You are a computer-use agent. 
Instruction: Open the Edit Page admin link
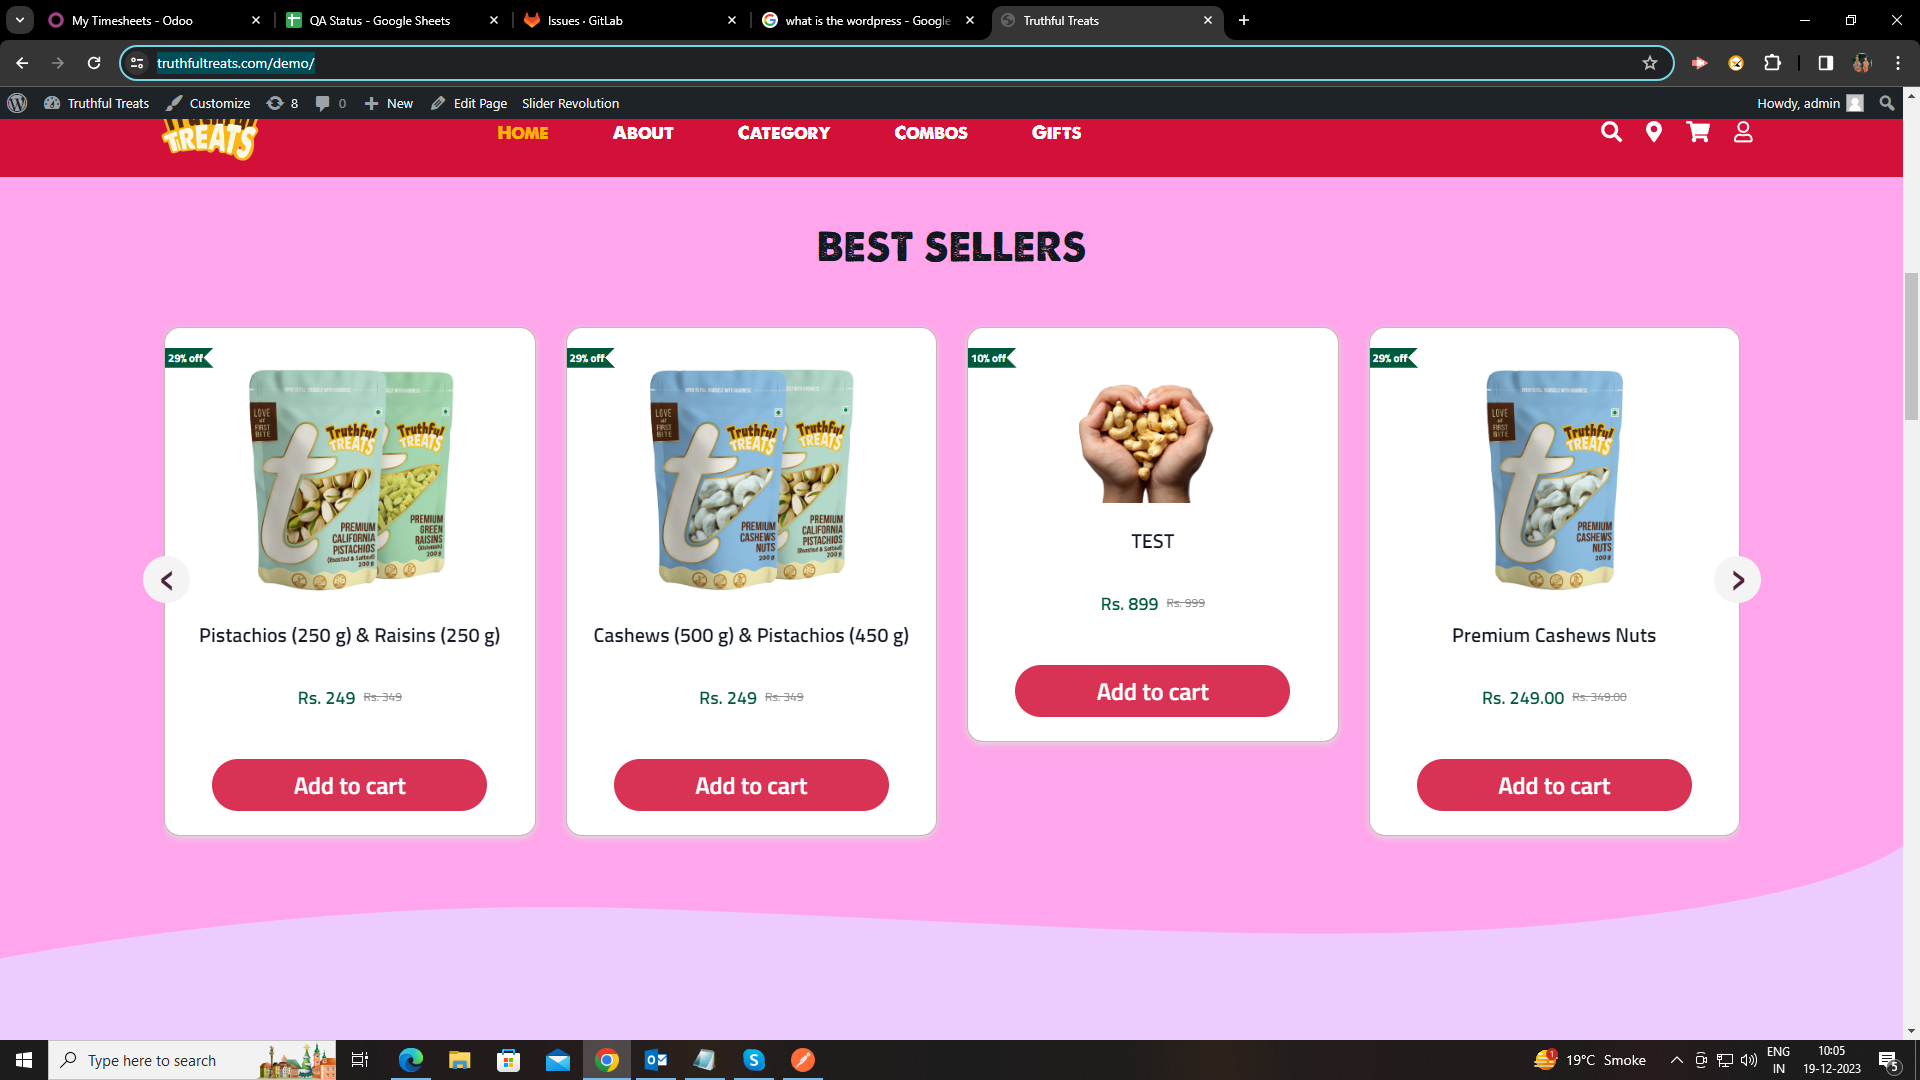pos(469,103)
